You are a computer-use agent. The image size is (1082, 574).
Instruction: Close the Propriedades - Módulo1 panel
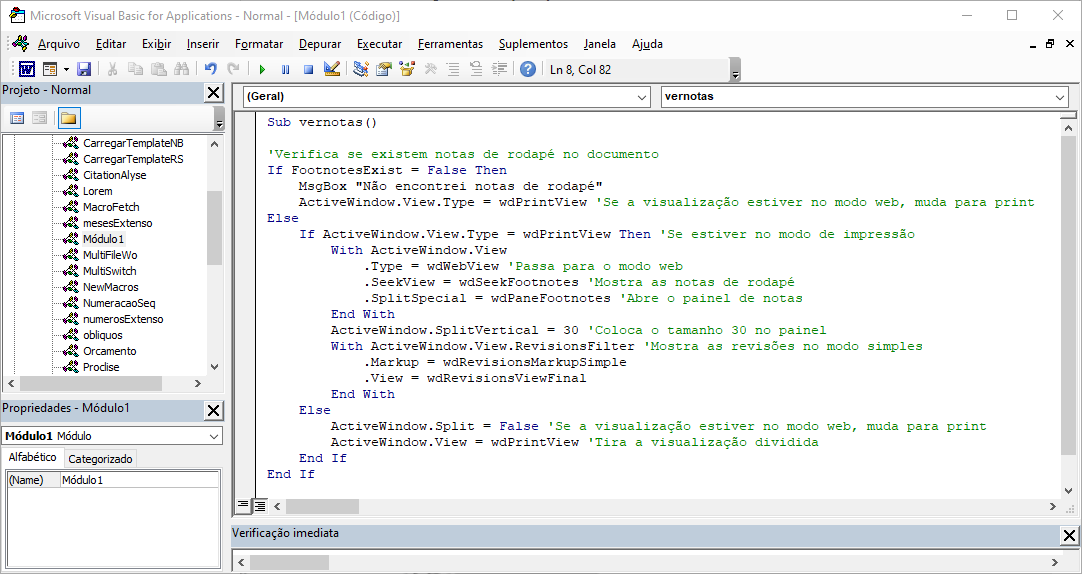pyautogui.click(x=214, y=410)
